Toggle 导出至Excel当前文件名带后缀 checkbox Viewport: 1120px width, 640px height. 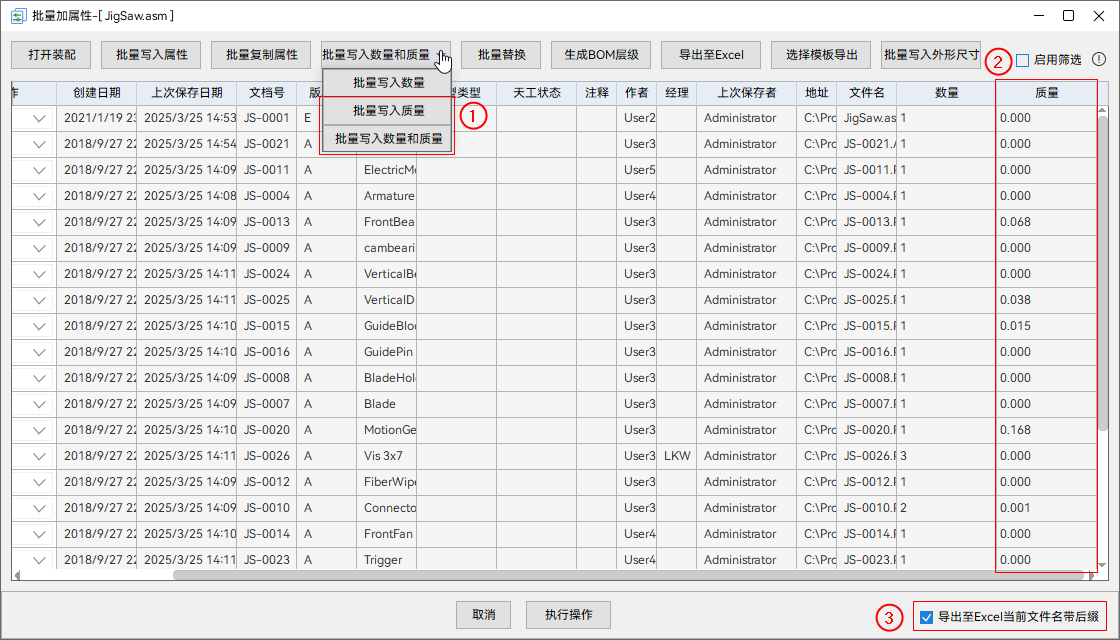pos(926,617)
